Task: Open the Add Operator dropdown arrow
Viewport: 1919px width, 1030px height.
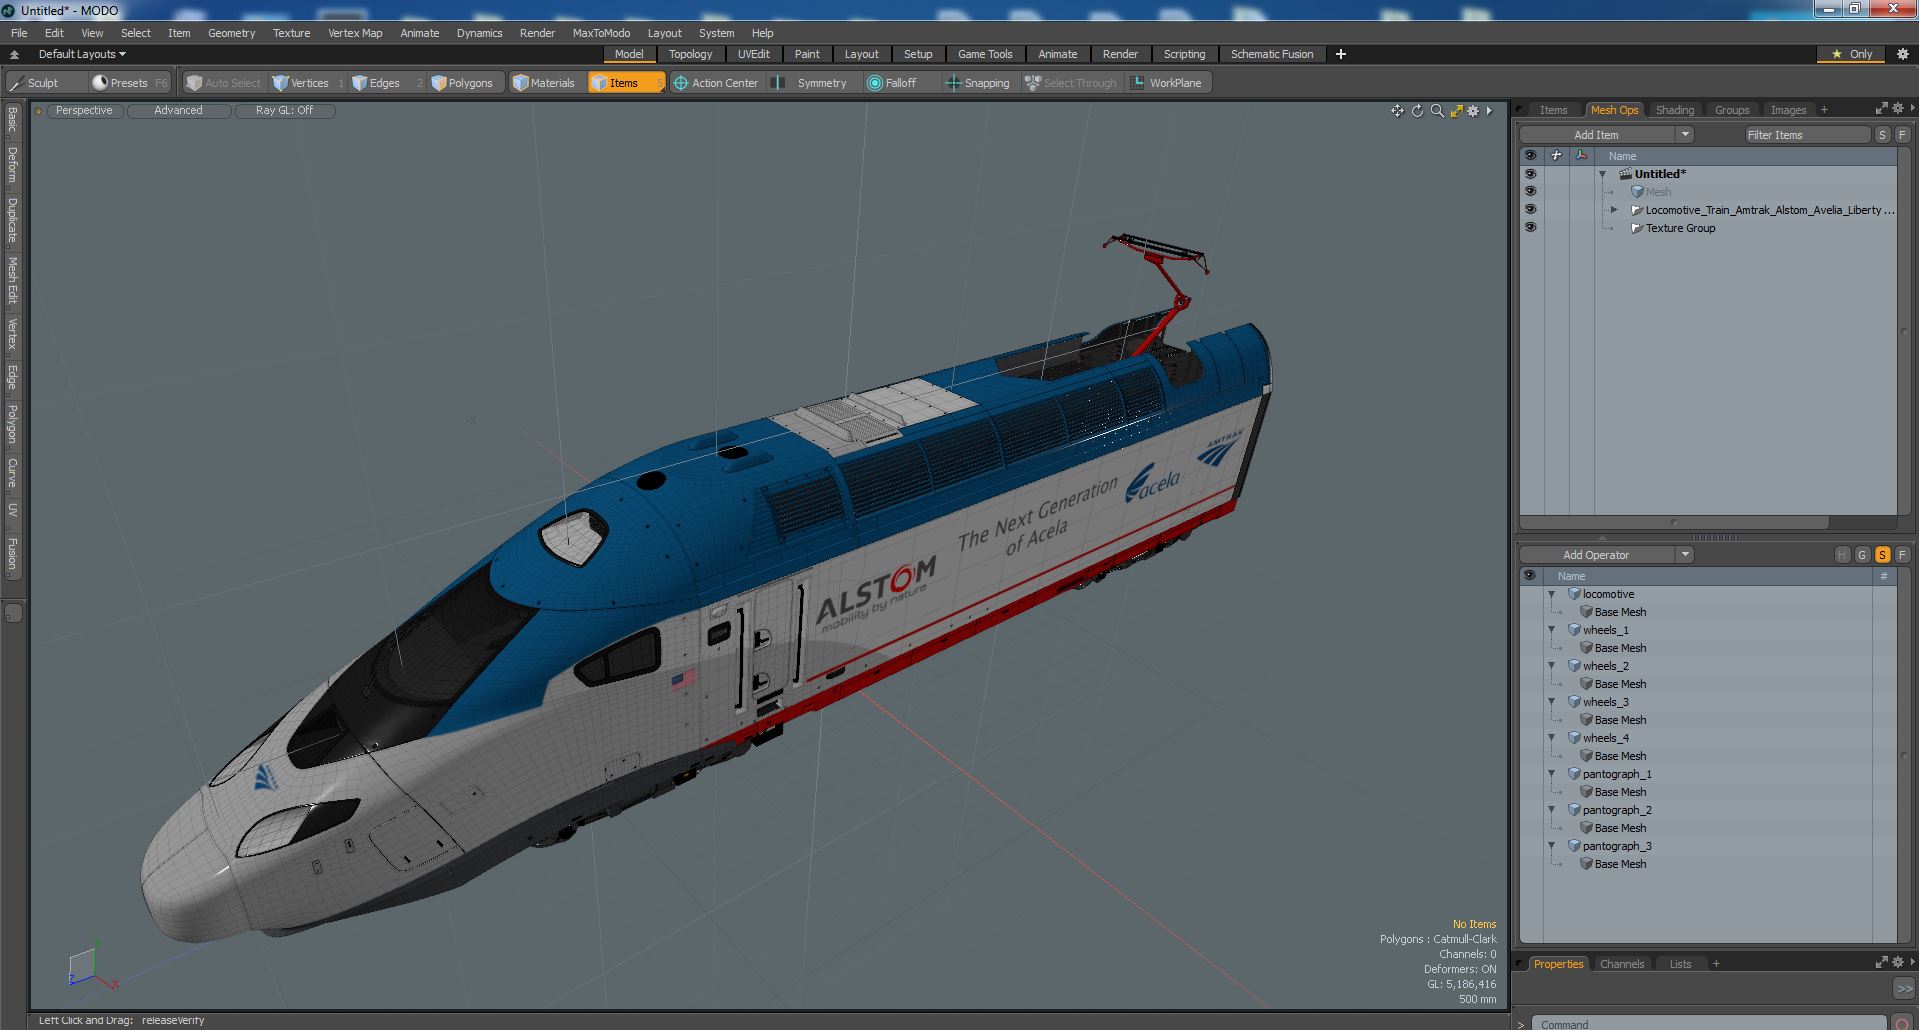Action: (x=1685, y=555)
